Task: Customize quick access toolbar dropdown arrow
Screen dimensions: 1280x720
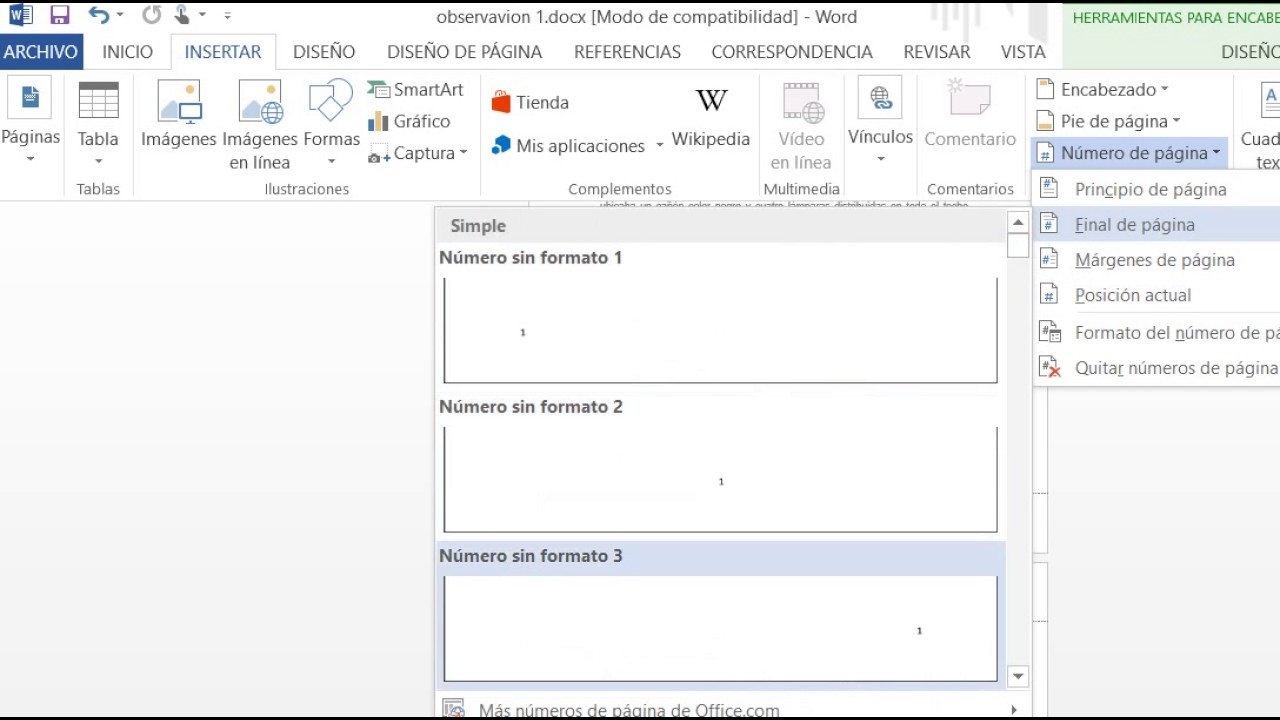Action: 228,16
